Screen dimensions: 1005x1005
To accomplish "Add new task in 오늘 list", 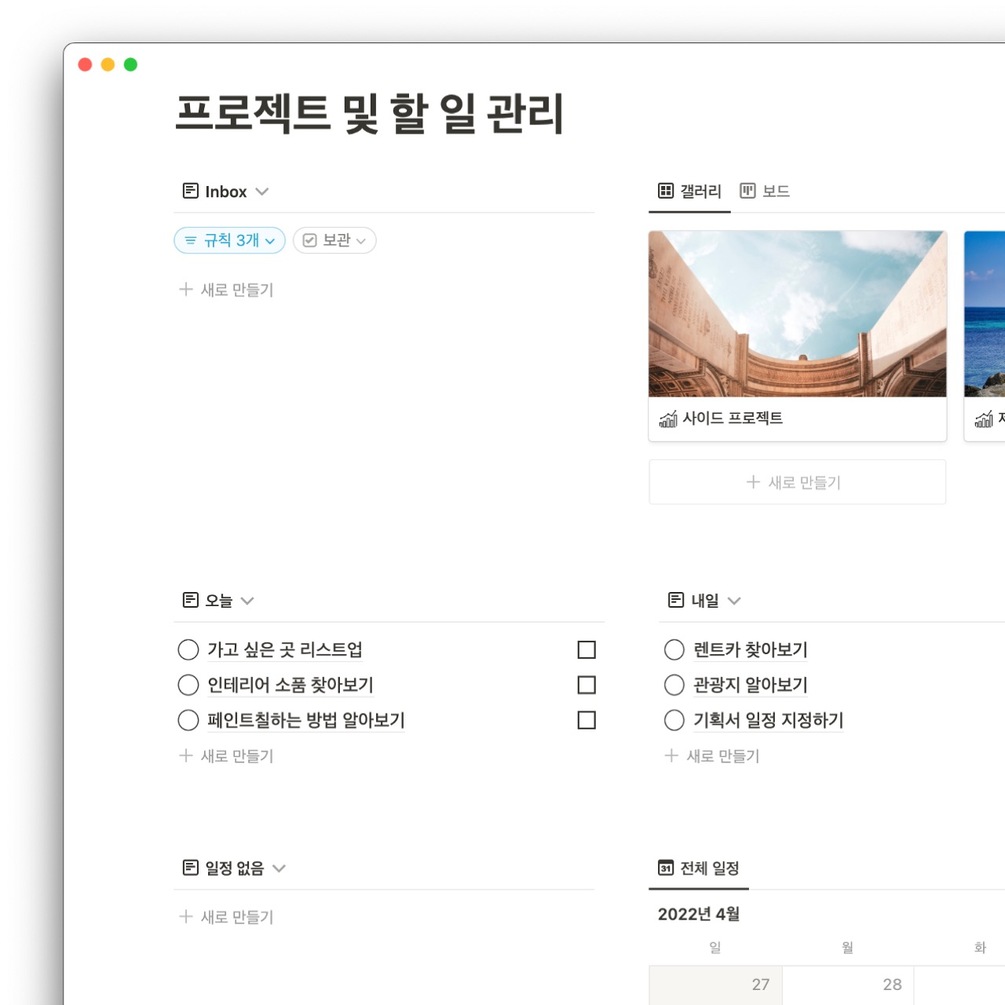I will (227, 755).
